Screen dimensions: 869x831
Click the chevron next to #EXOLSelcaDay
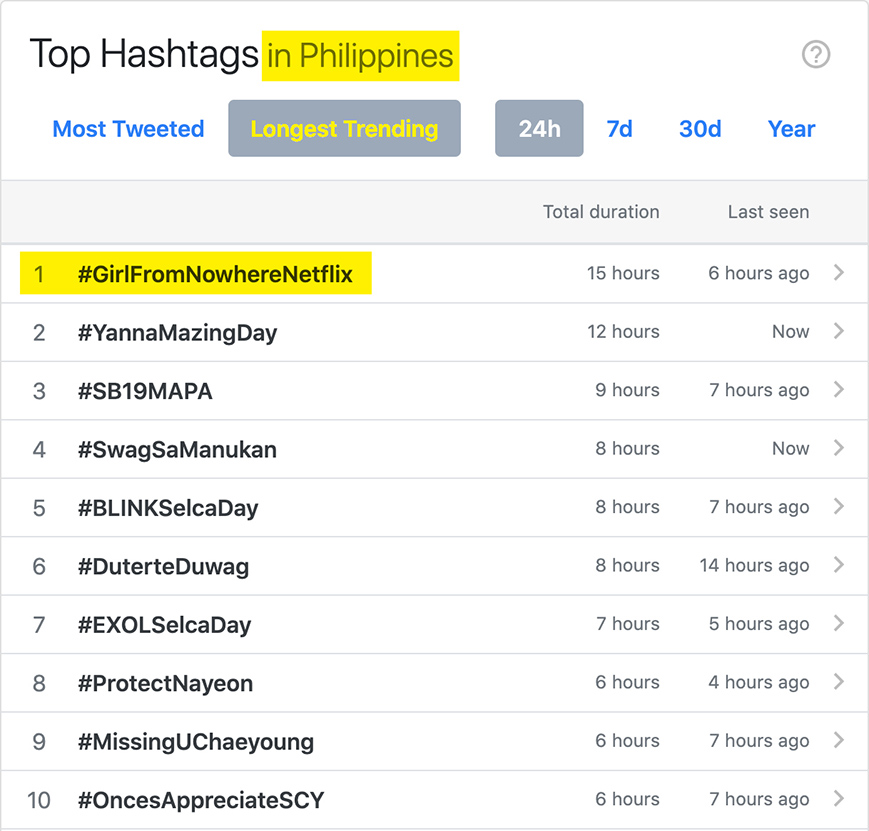839,623
